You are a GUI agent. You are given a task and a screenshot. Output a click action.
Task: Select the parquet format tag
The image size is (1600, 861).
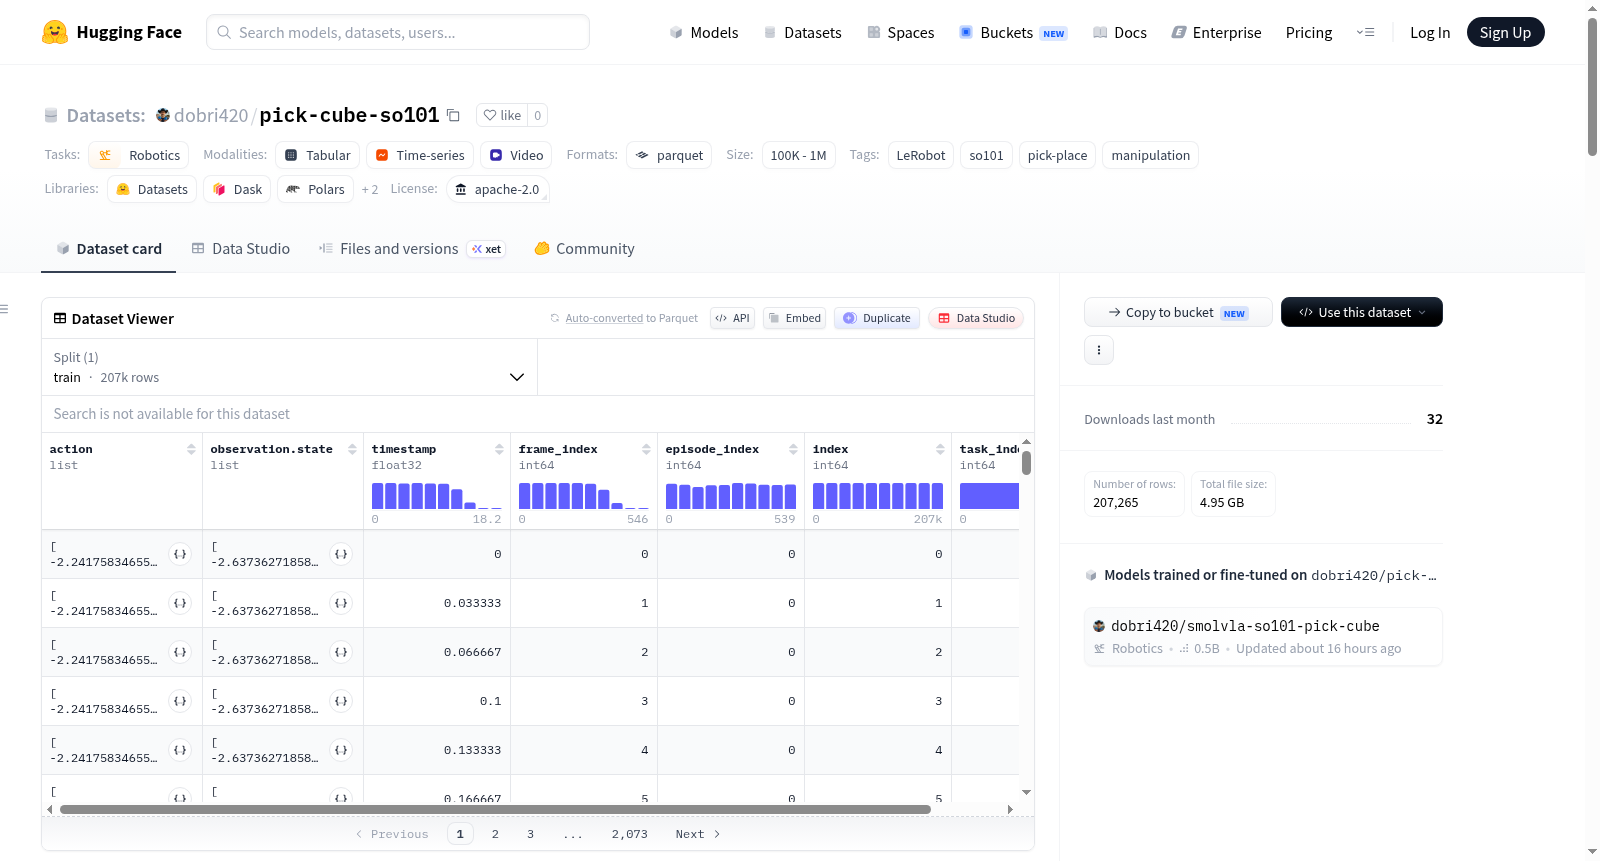[x=669, y=155]
